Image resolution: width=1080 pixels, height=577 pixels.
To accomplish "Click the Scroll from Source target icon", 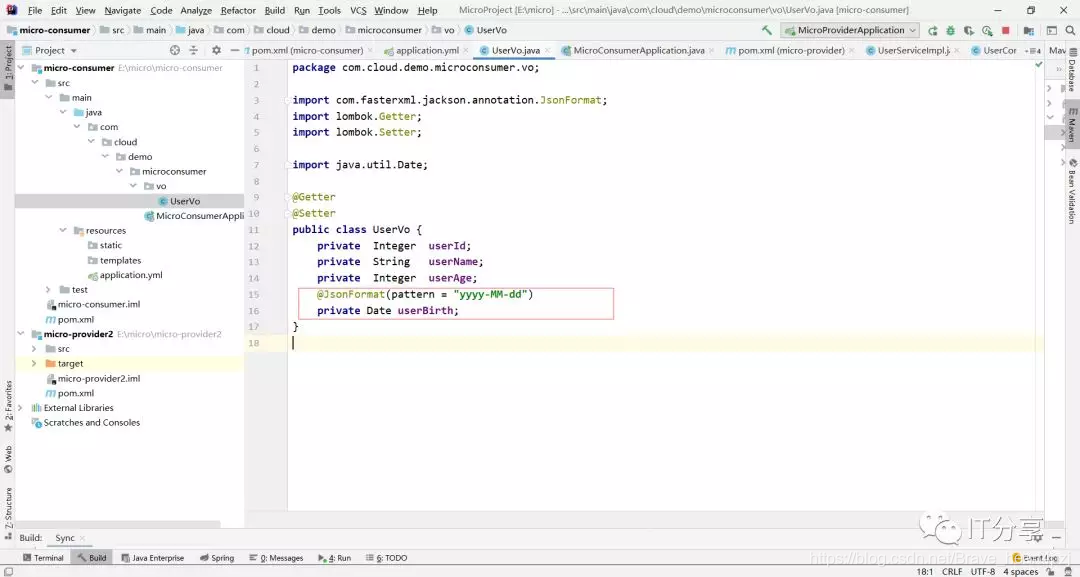I will click(175, 50).
